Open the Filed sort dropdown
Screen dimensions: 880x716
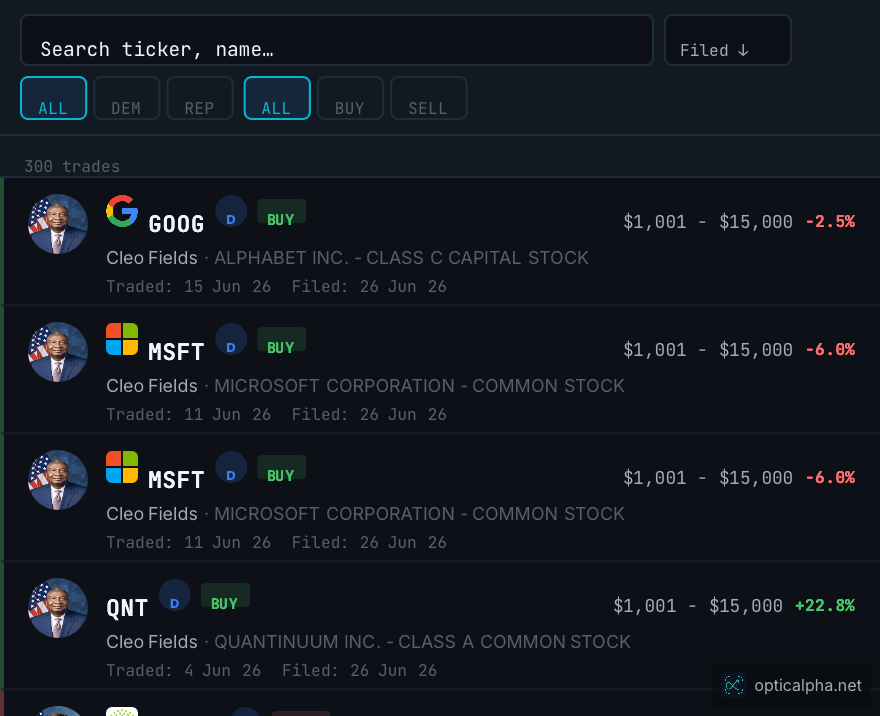(727, 40)
